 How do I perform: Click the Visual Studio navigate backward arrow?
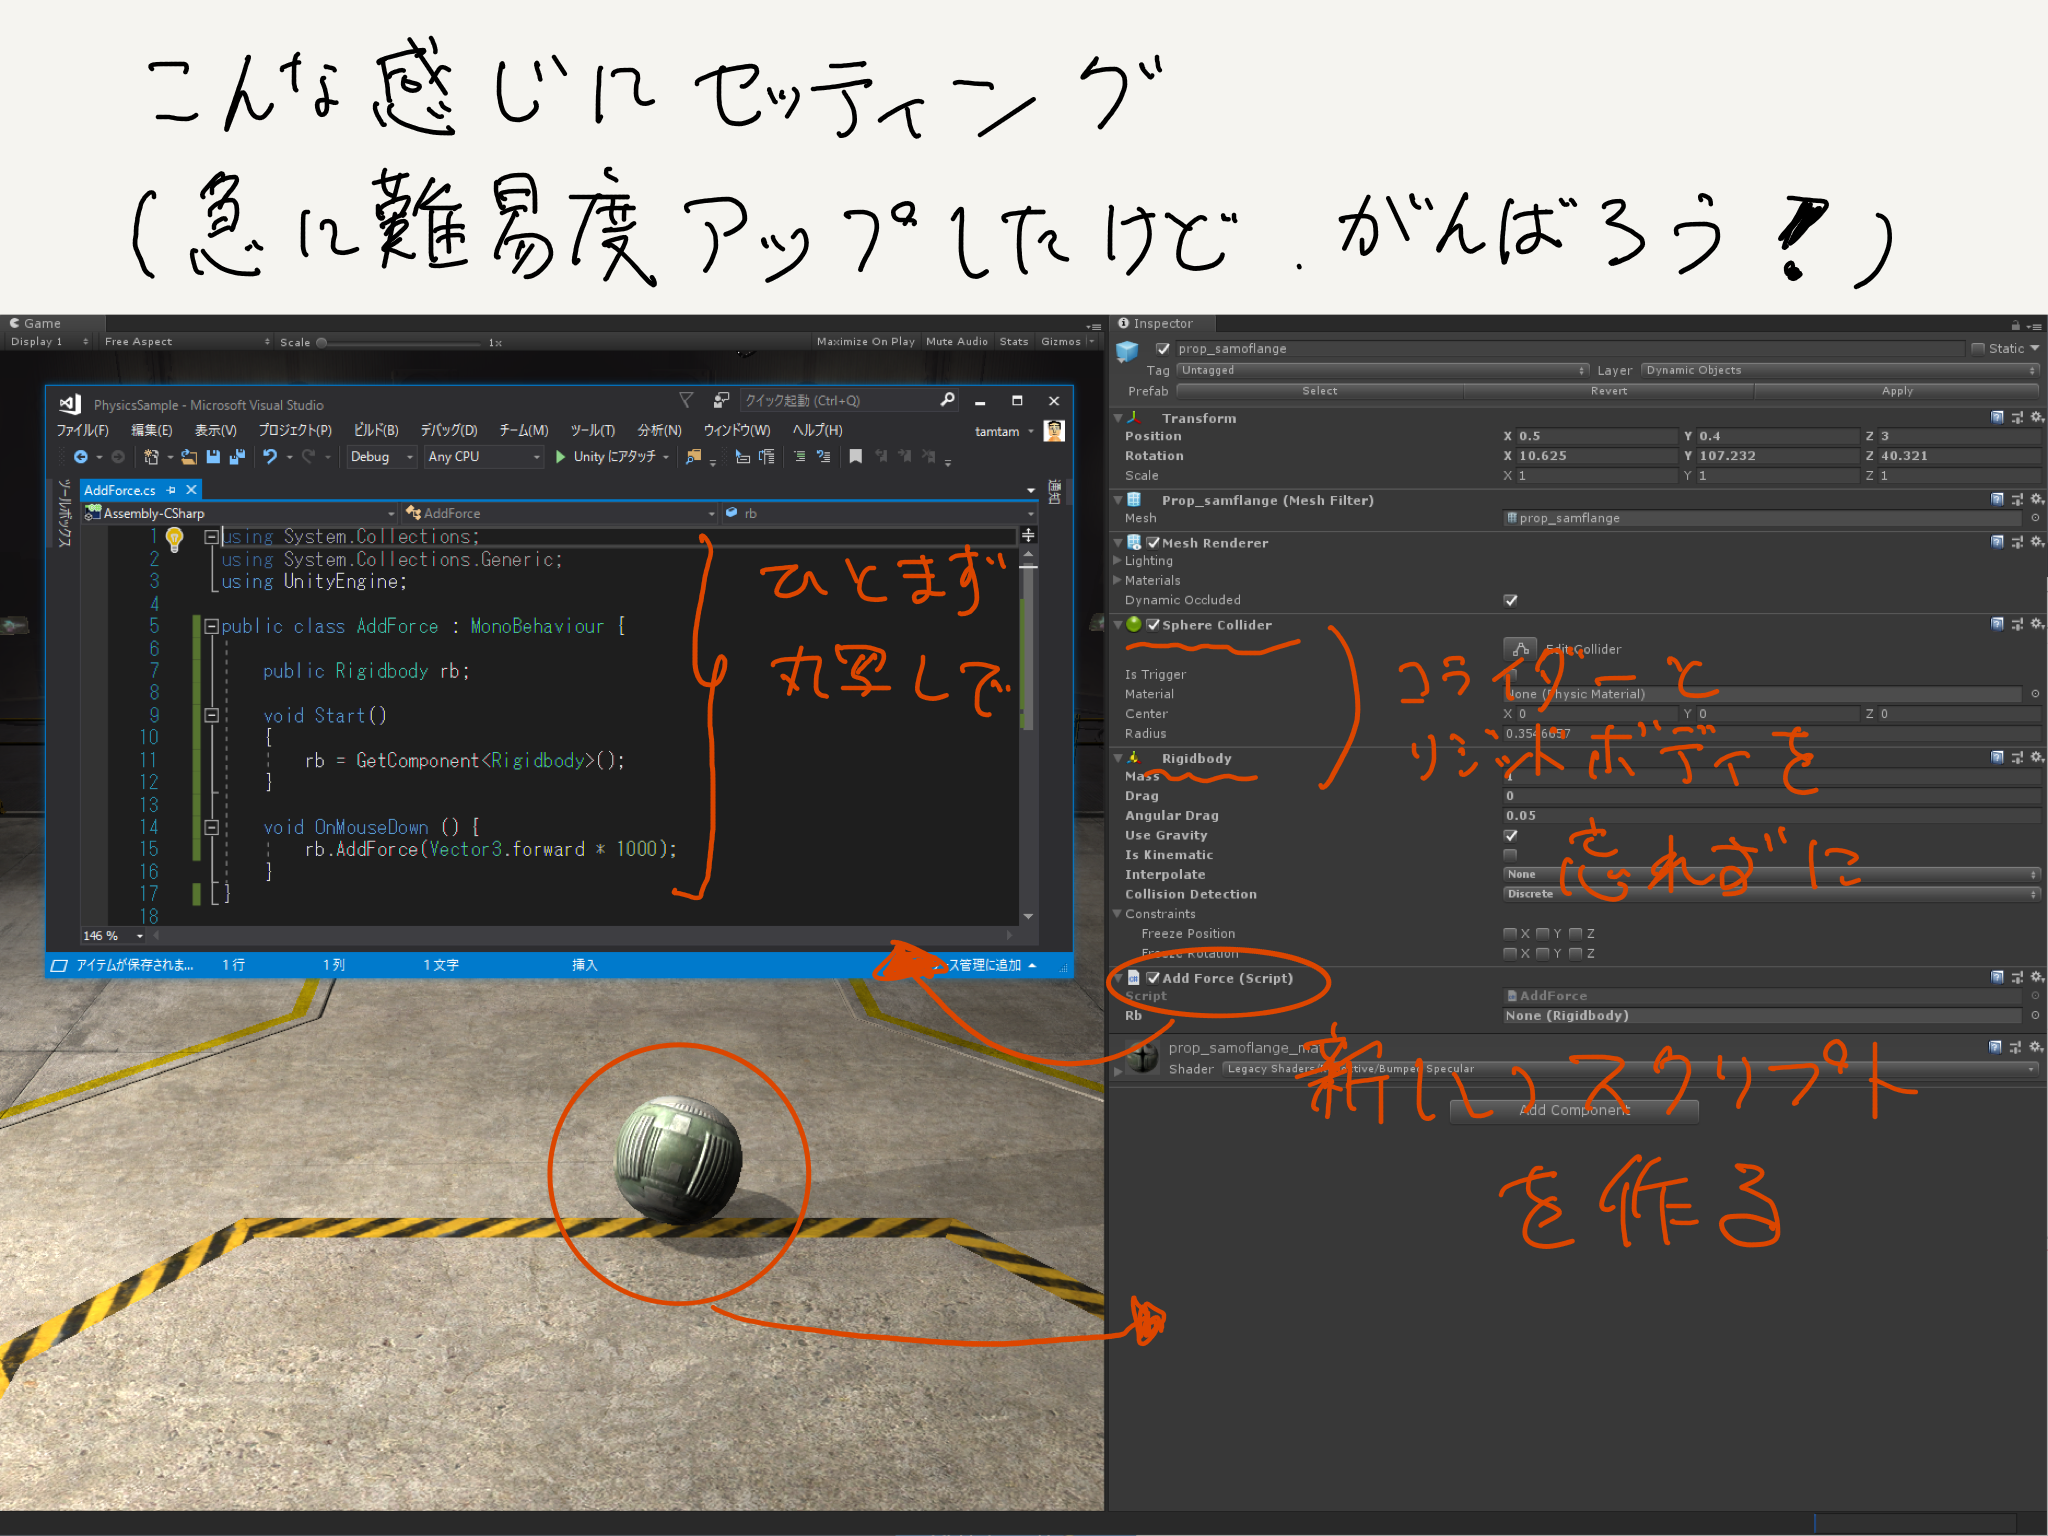pyautogui.click(x=80, y=457)
